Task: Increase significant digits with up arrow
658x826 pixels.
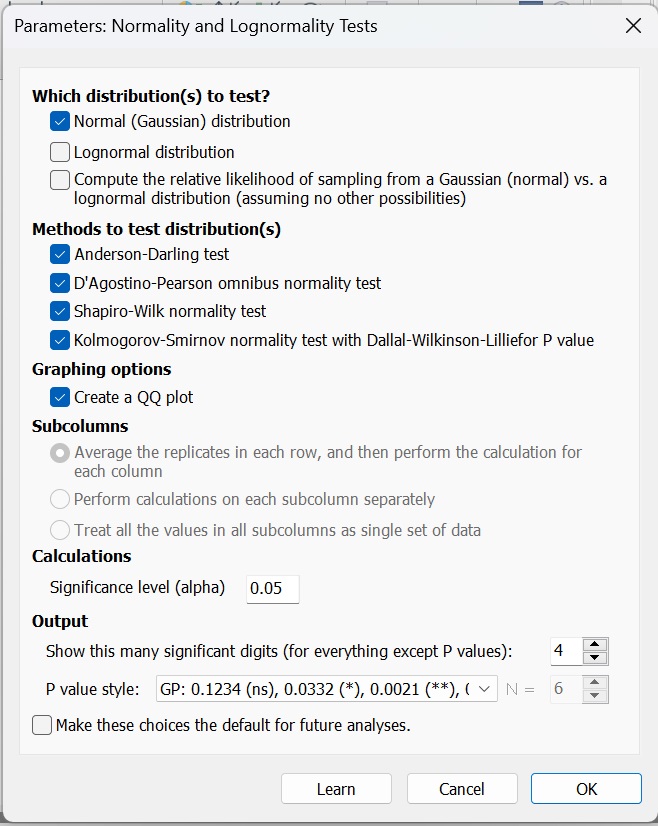Action: point(594,645)
